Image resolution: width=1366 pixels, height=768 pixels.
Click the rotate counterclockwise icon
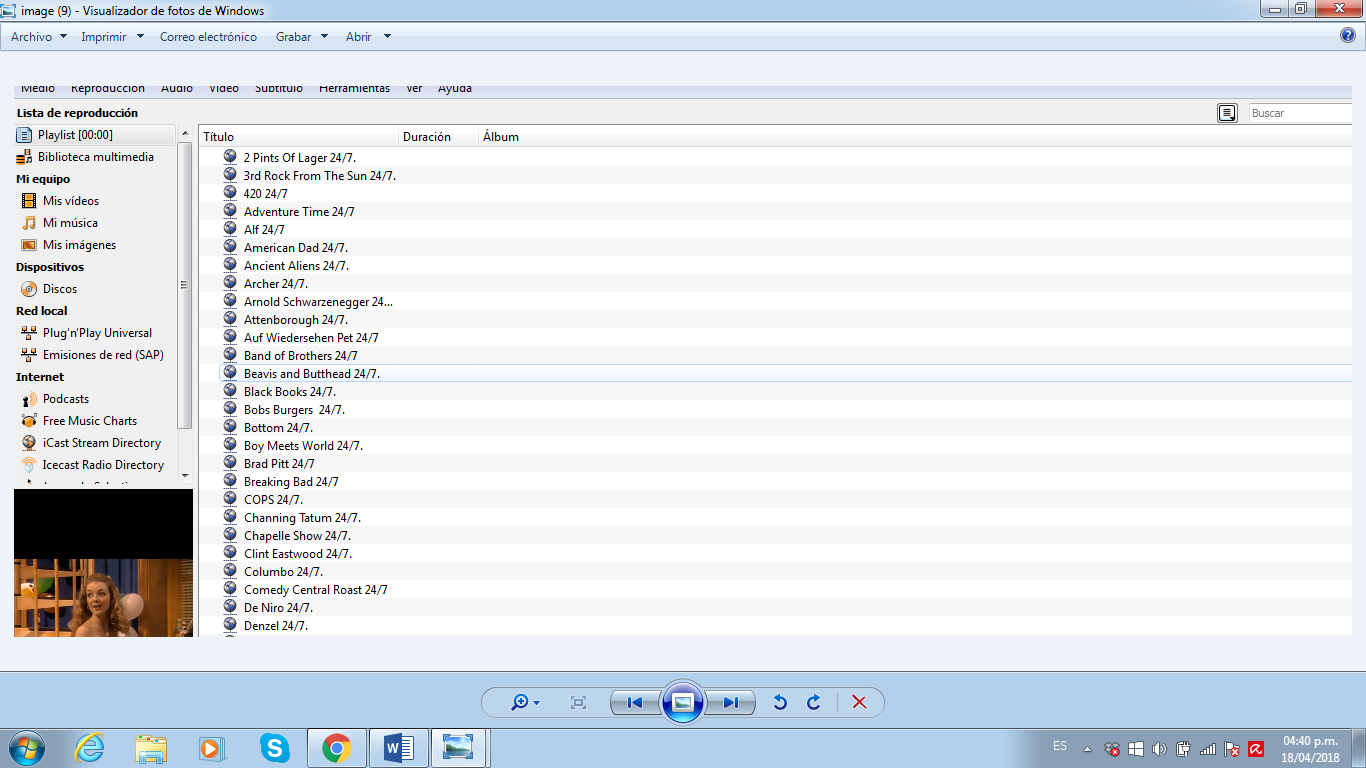click(780, 703)
